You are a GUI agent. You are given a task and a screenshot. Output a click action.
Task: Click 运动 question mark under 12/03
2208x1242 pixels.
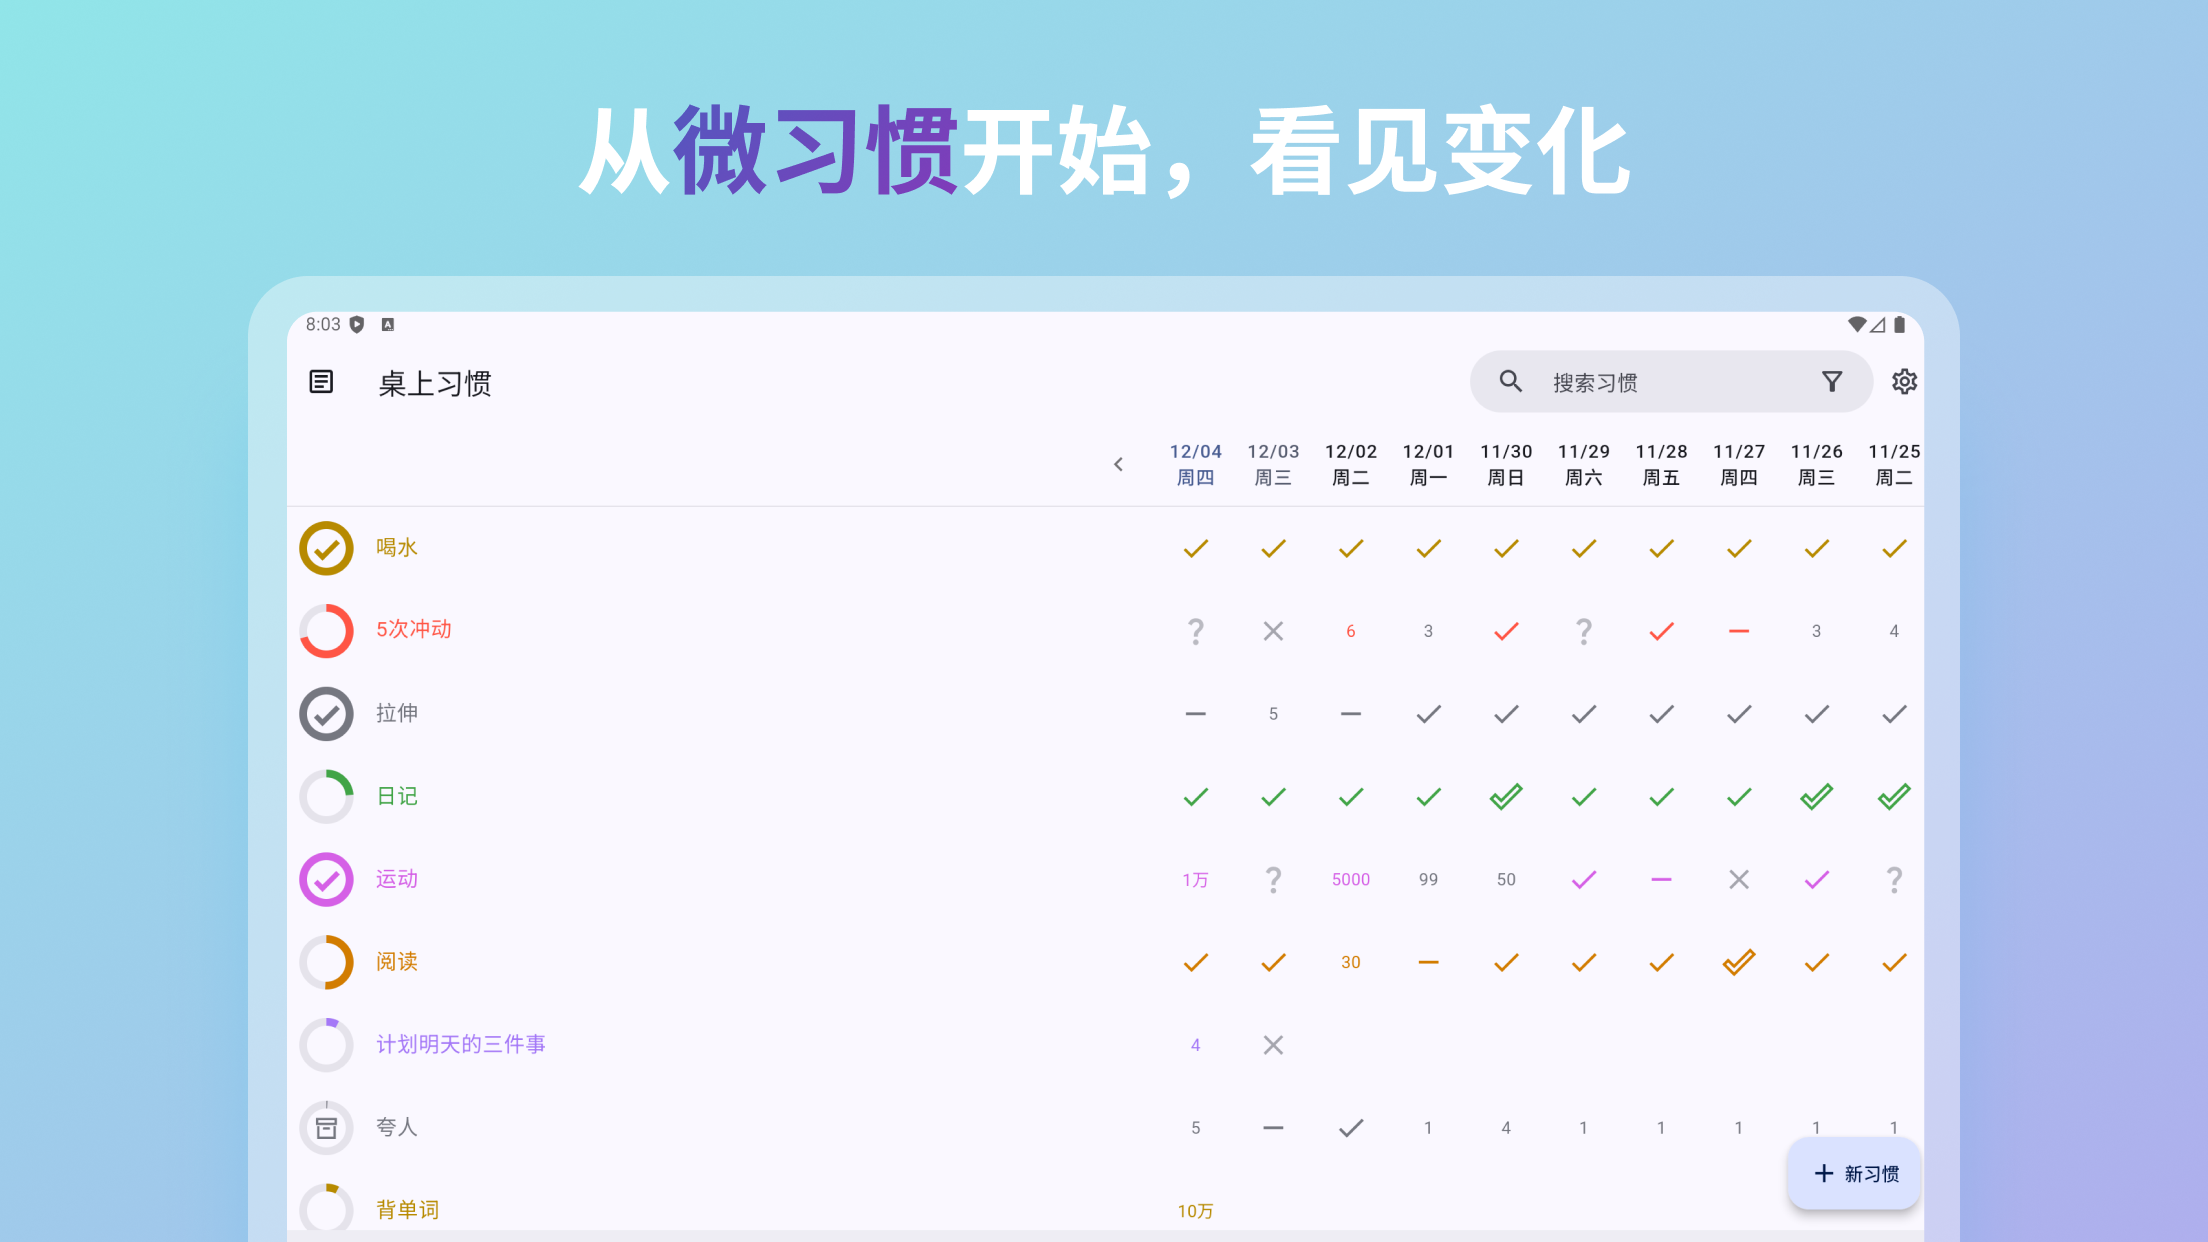point(1273,880)
